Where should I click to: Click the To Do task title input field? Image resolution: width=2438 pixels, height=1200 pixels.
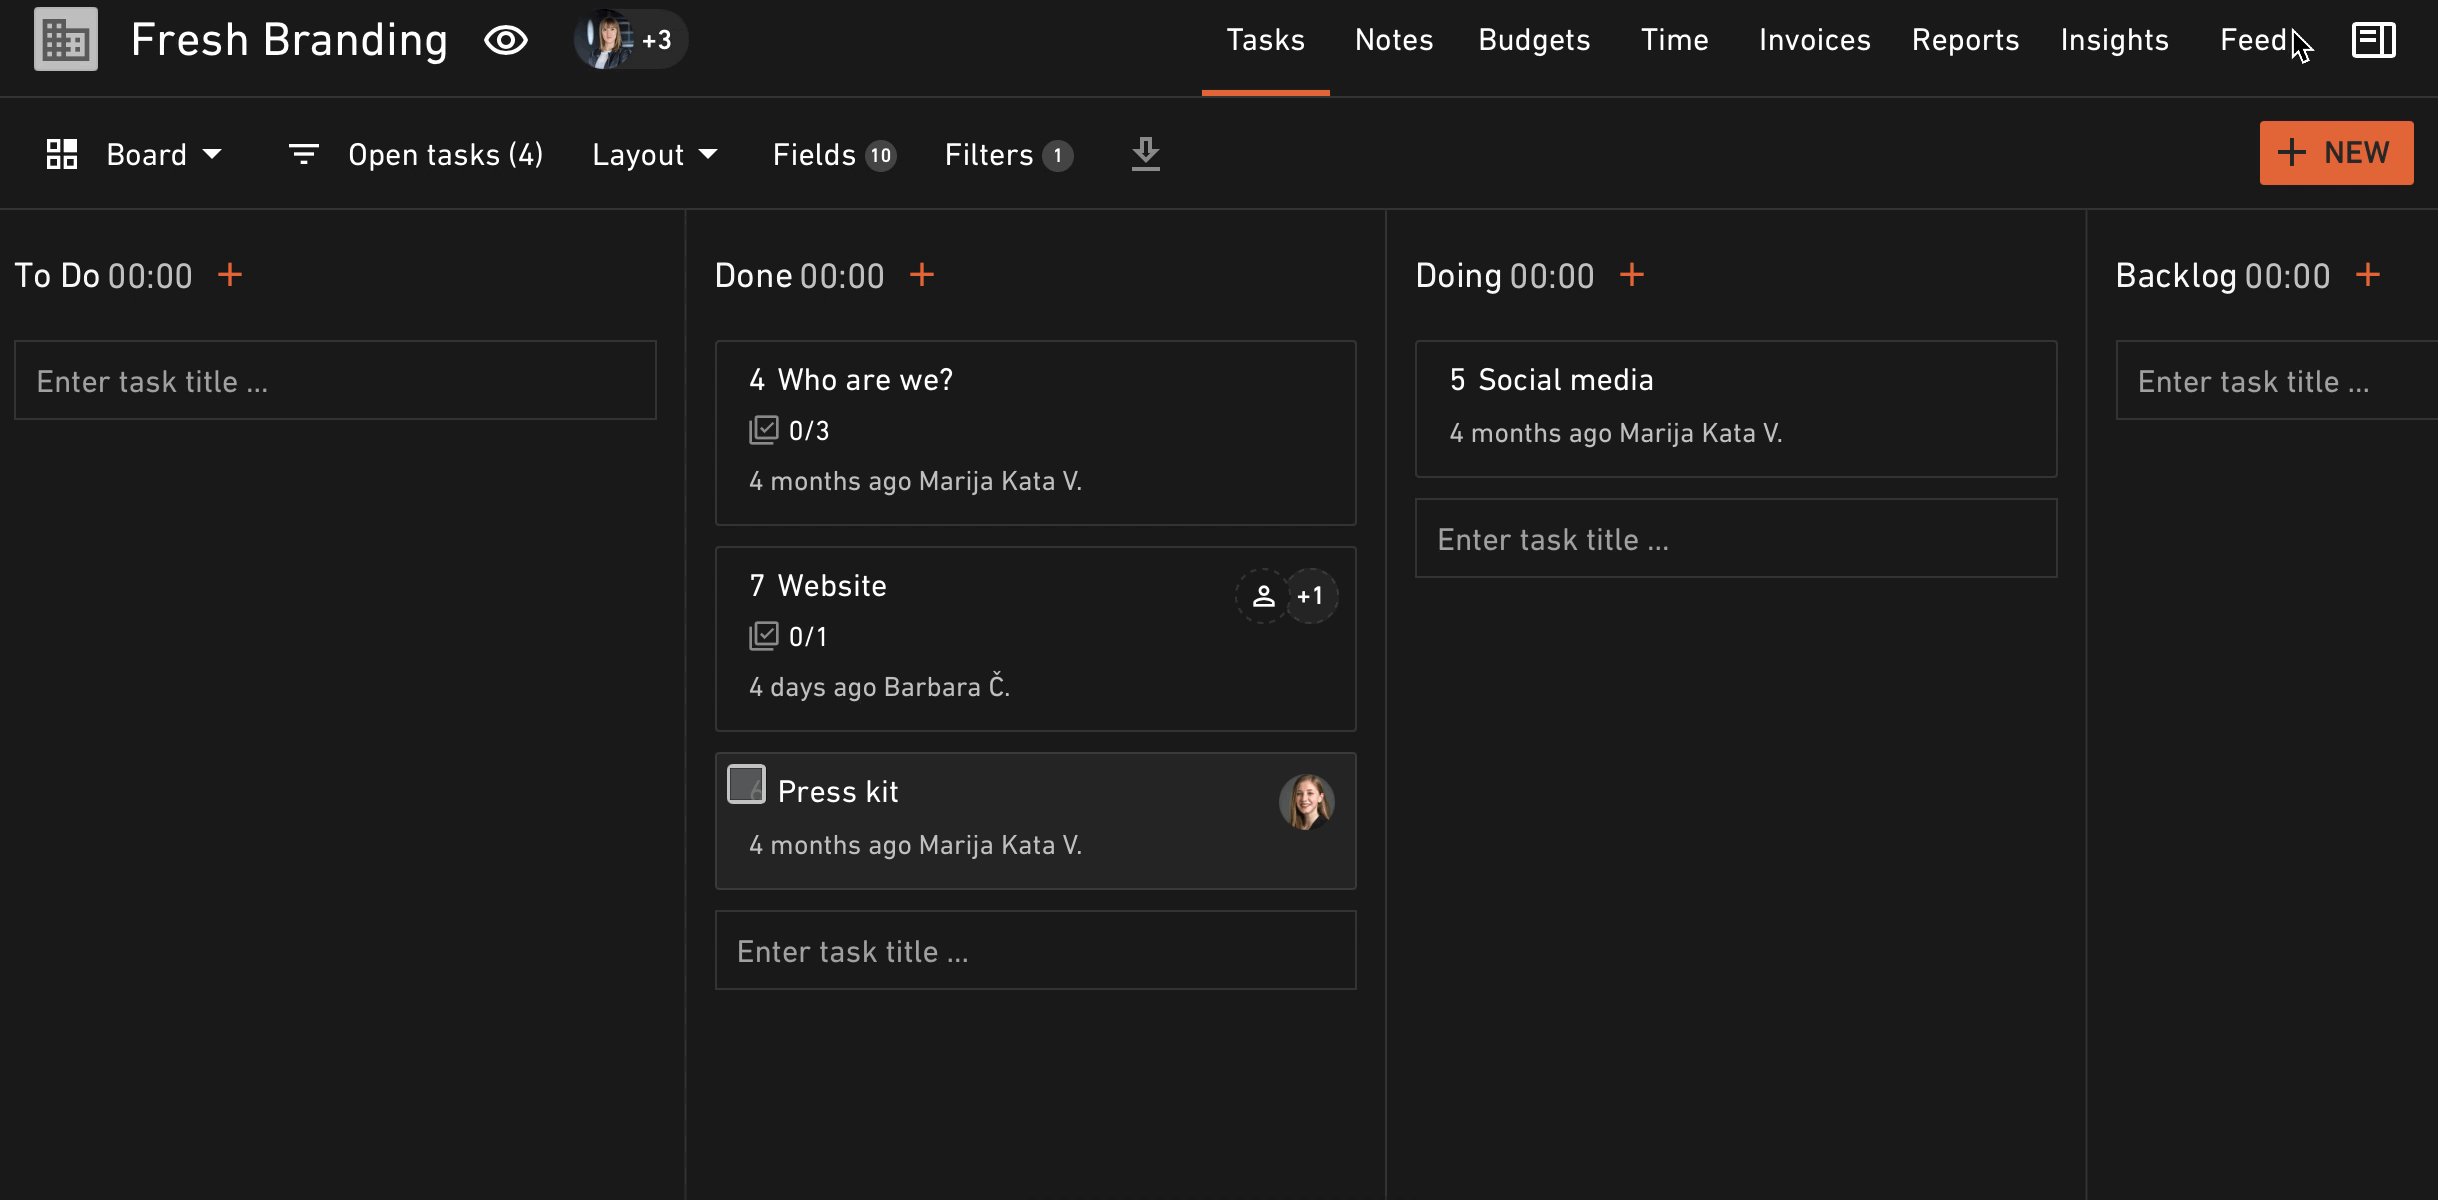[335, 380]
